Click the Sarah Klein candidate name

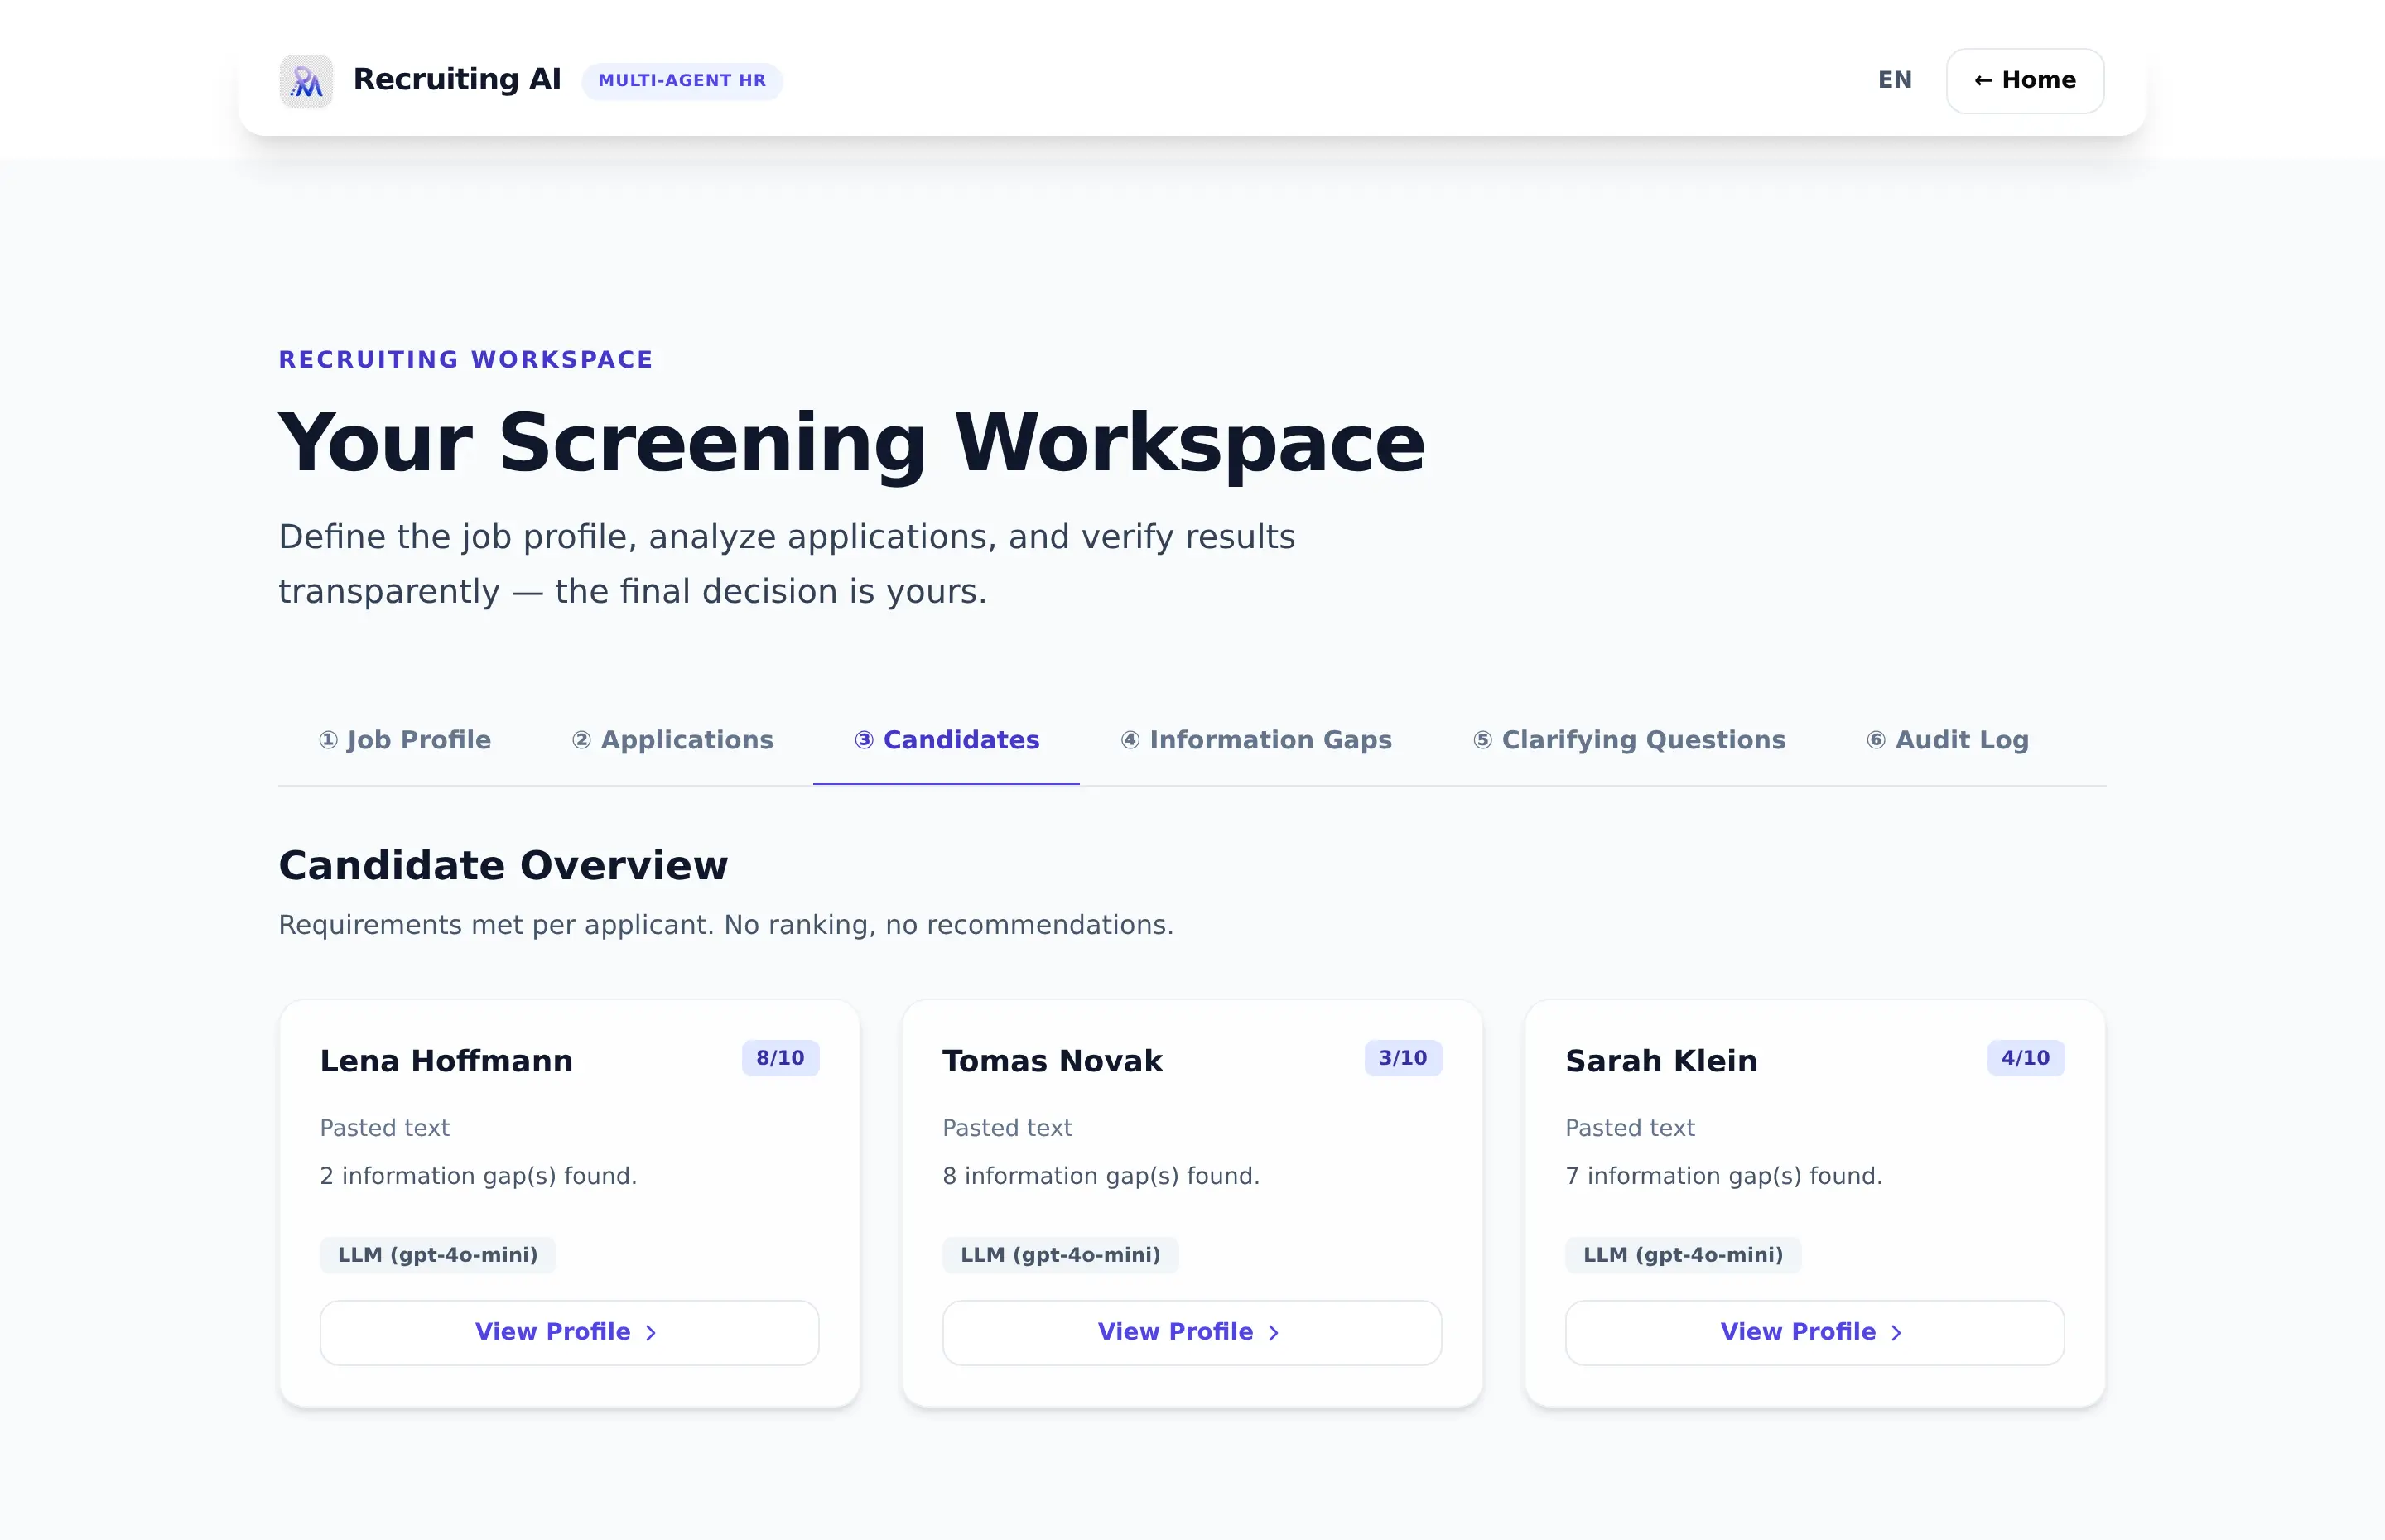pyautogui.click(x=1661, y=1060)
